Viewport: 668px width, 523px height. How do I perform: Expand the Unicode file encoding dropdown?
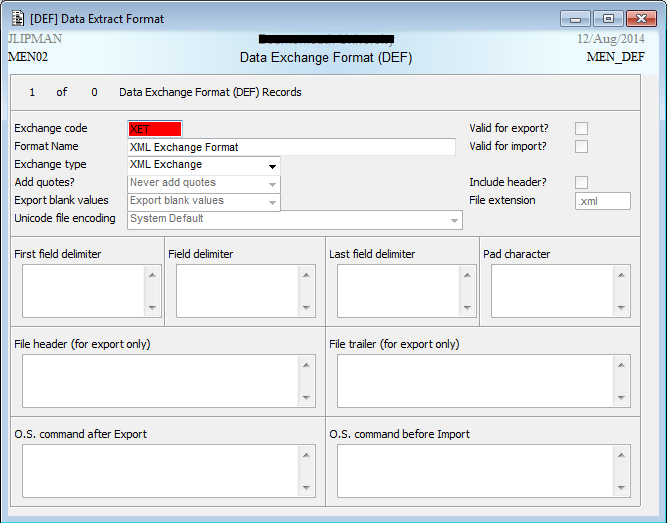point(453,219)
